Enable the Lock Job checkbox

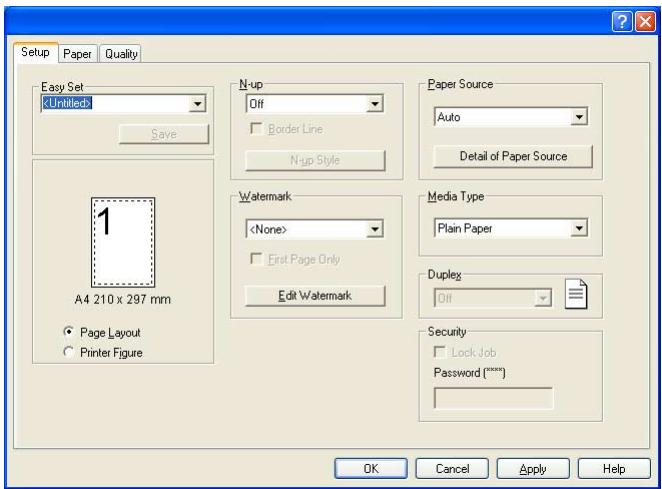(x=440, y=352)
